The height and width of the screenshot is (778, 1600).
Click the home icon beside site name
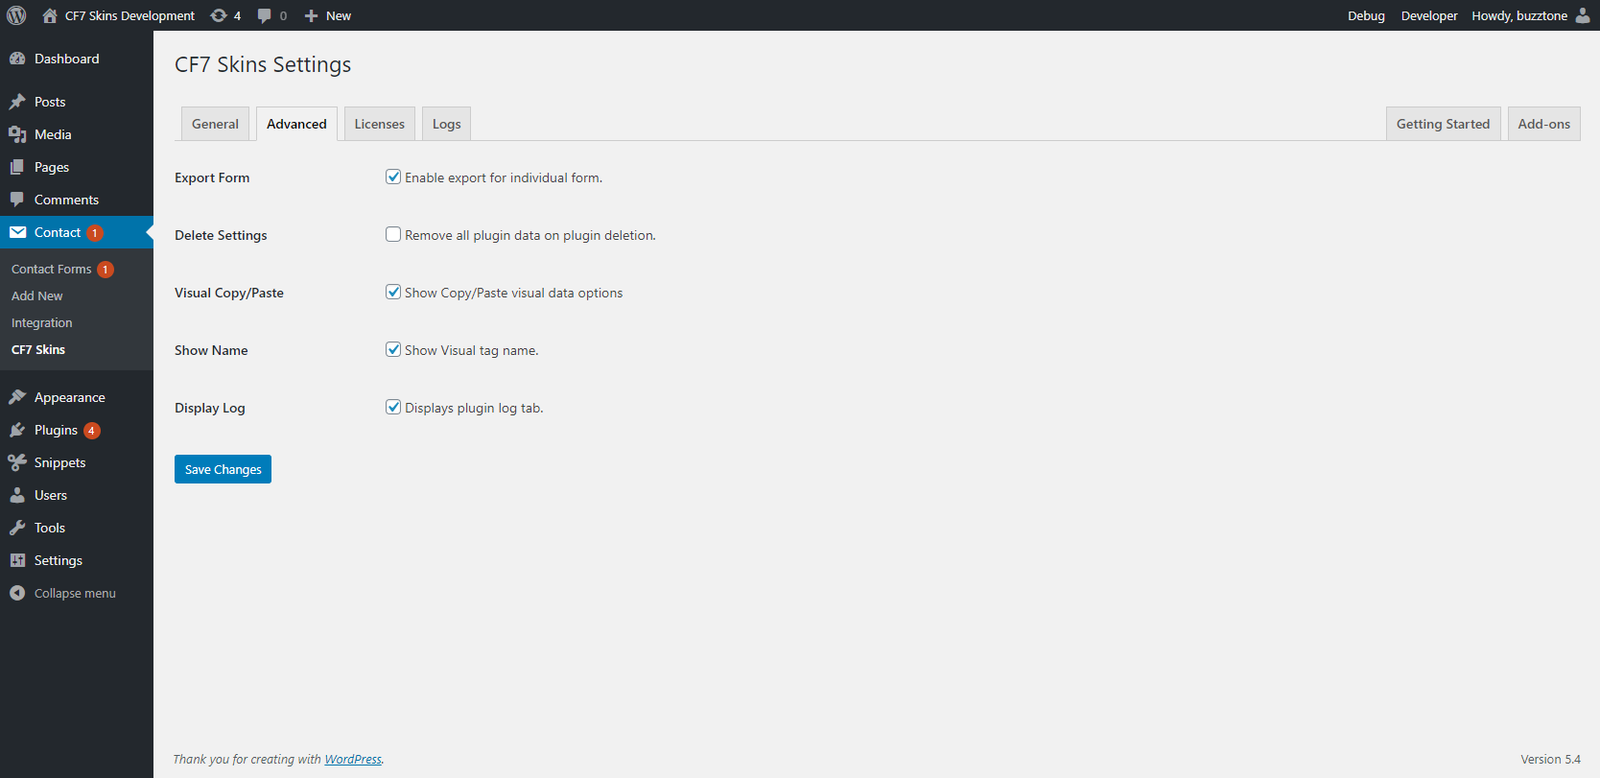(x=50, y=16)
